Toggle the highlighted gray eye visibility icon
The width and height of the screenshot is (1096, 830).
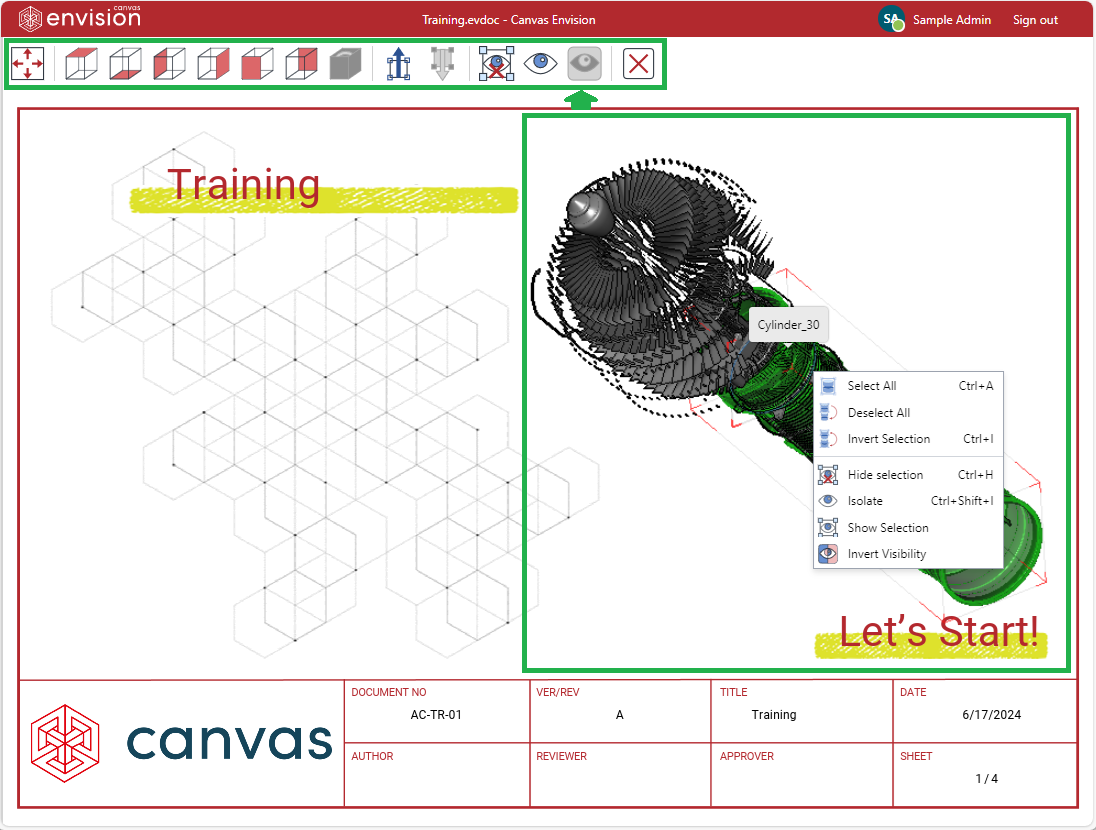(584, 63)
